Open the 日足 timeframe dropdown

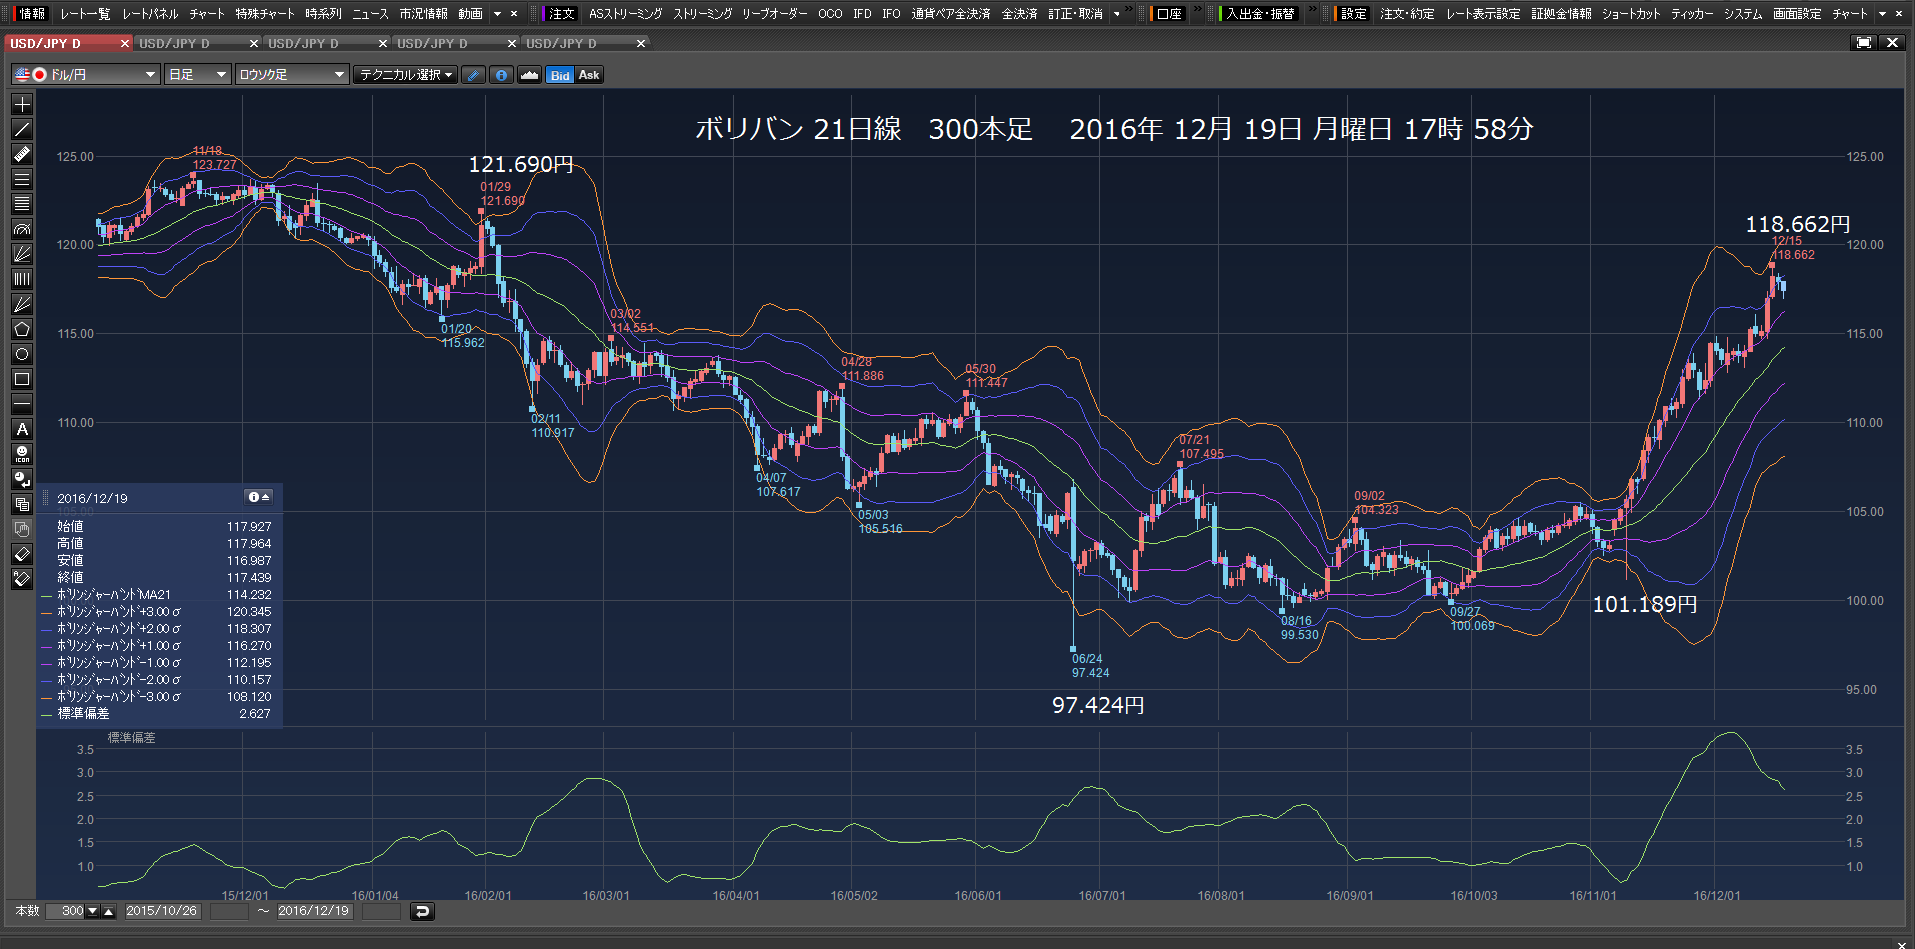pos(198,75)
